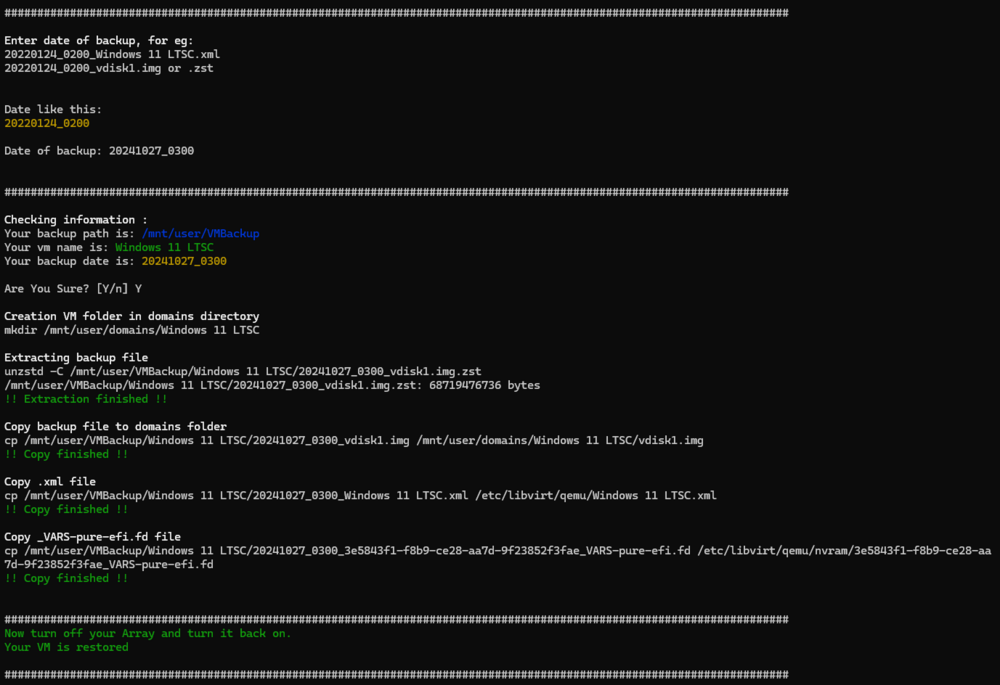Image resolution: width=1000 pixels, height=685 pixels.
Task: Click the '20220124_0200_vdisk1.img or .zst' line
Action: (x=108, y=68)
